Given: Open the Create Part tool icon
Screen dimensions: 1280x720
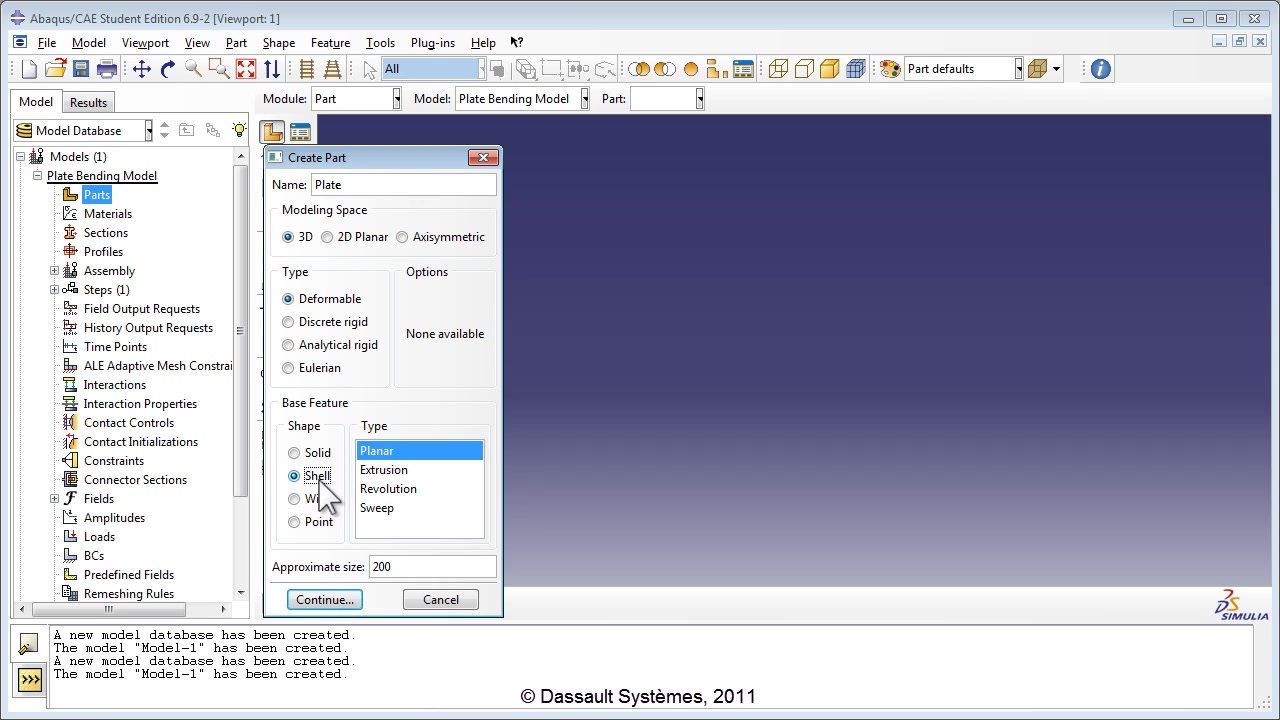Looking at the screenshot, I should tap(273, 132).
